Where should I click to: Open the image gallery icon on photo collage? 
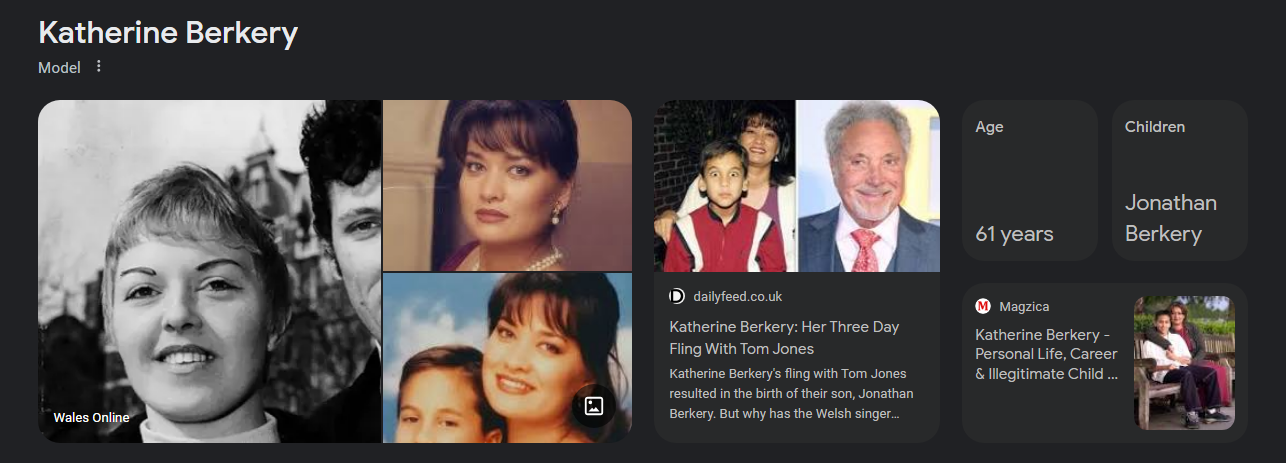click(593, 405)
